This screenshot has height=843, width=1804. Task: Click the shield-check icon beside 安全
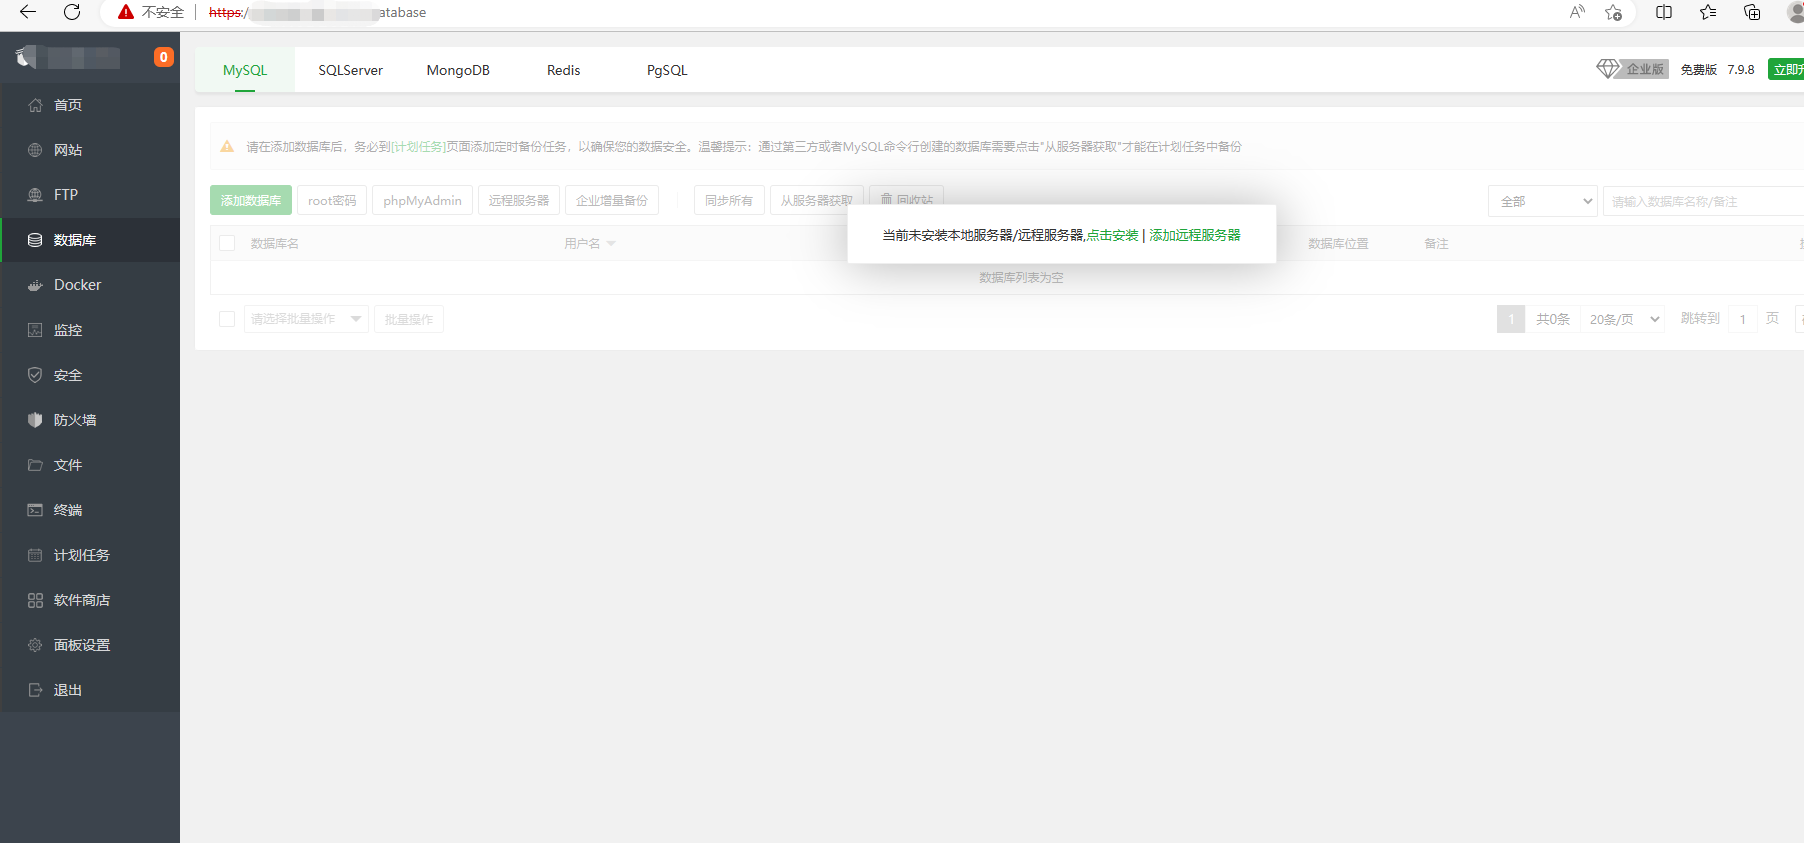coord(35,375)
